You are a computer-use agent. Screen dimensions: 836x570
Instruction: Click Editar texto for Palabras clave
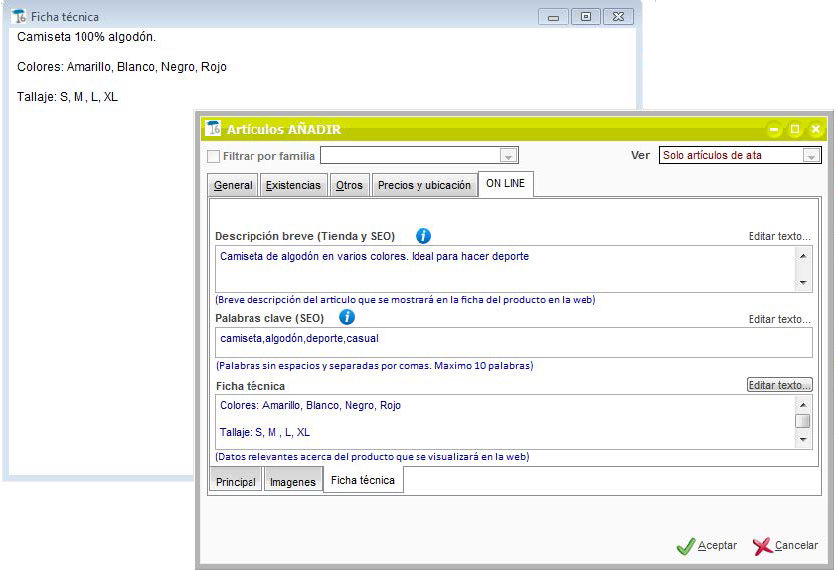point(779,319)
